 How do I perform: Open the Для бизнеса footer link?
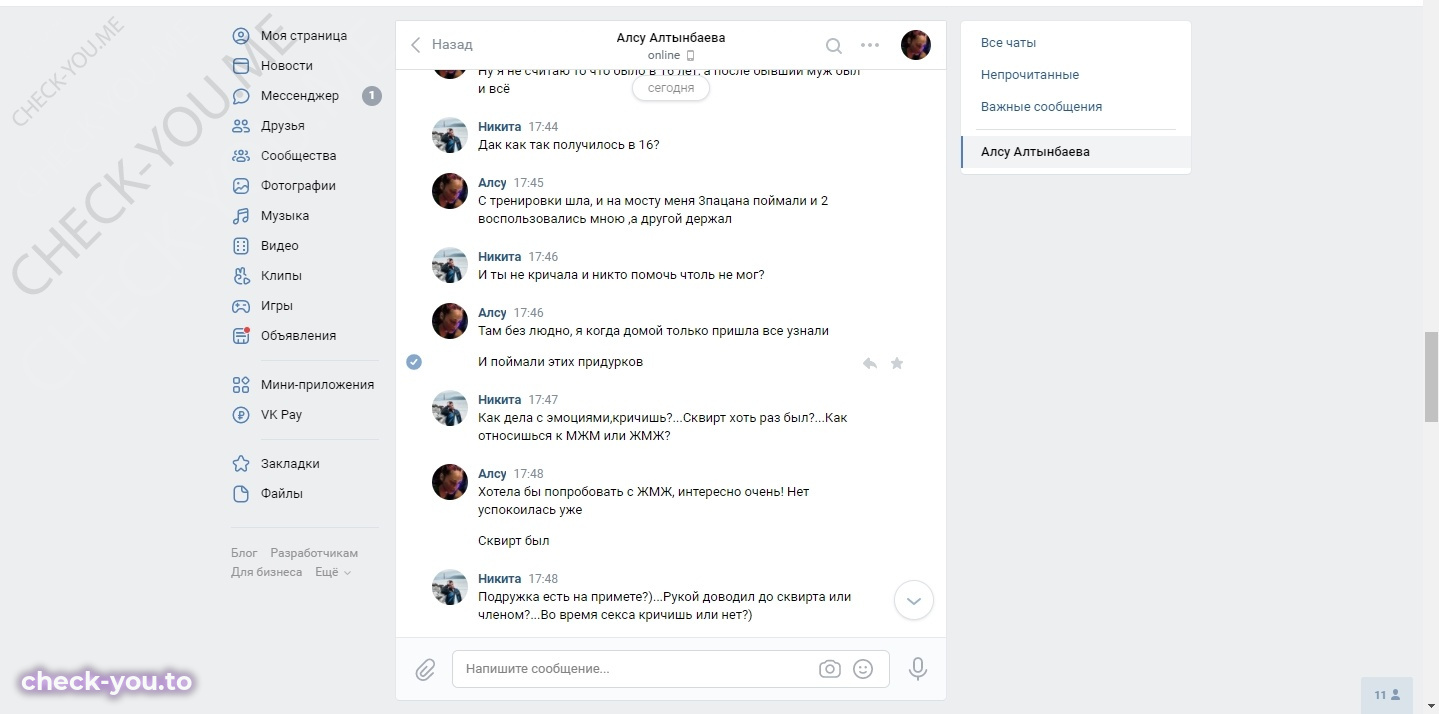(x=266, y=572)
